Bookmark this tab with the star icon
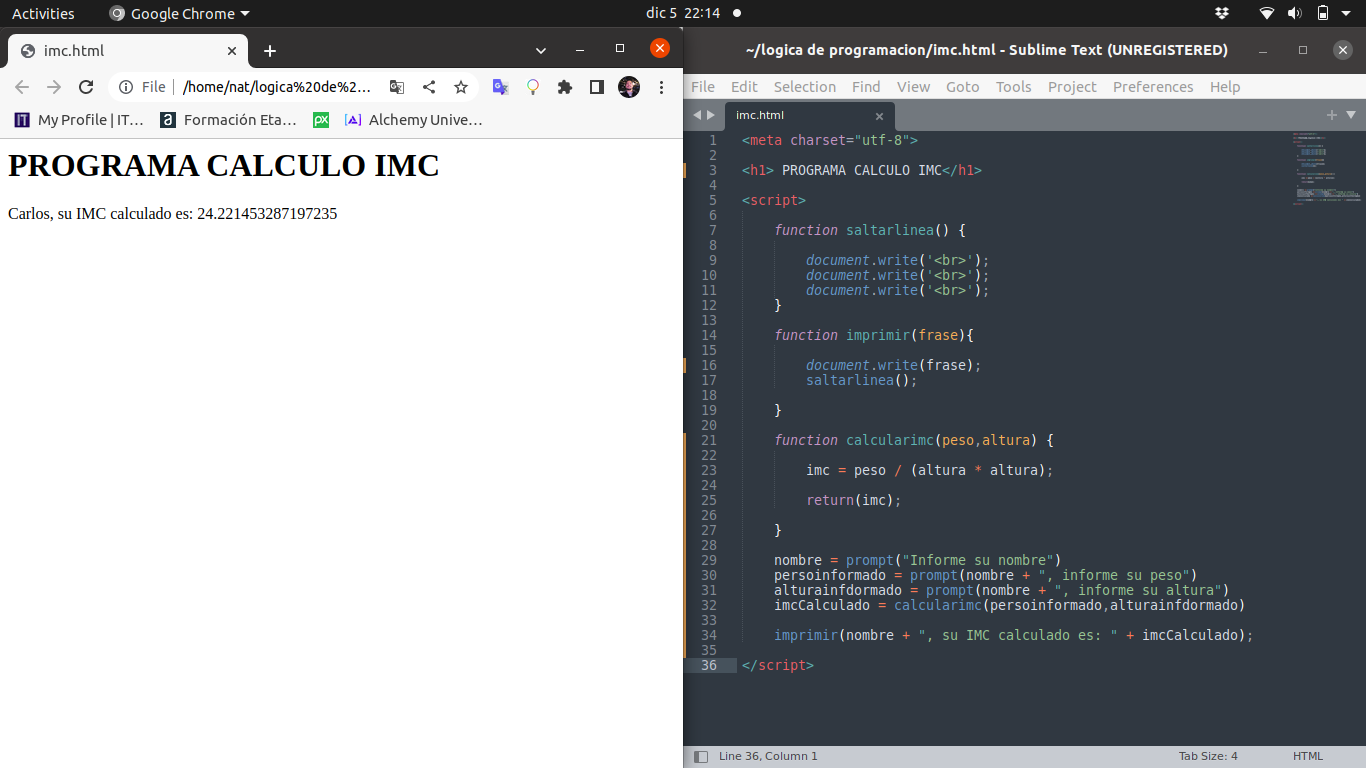 461,87
